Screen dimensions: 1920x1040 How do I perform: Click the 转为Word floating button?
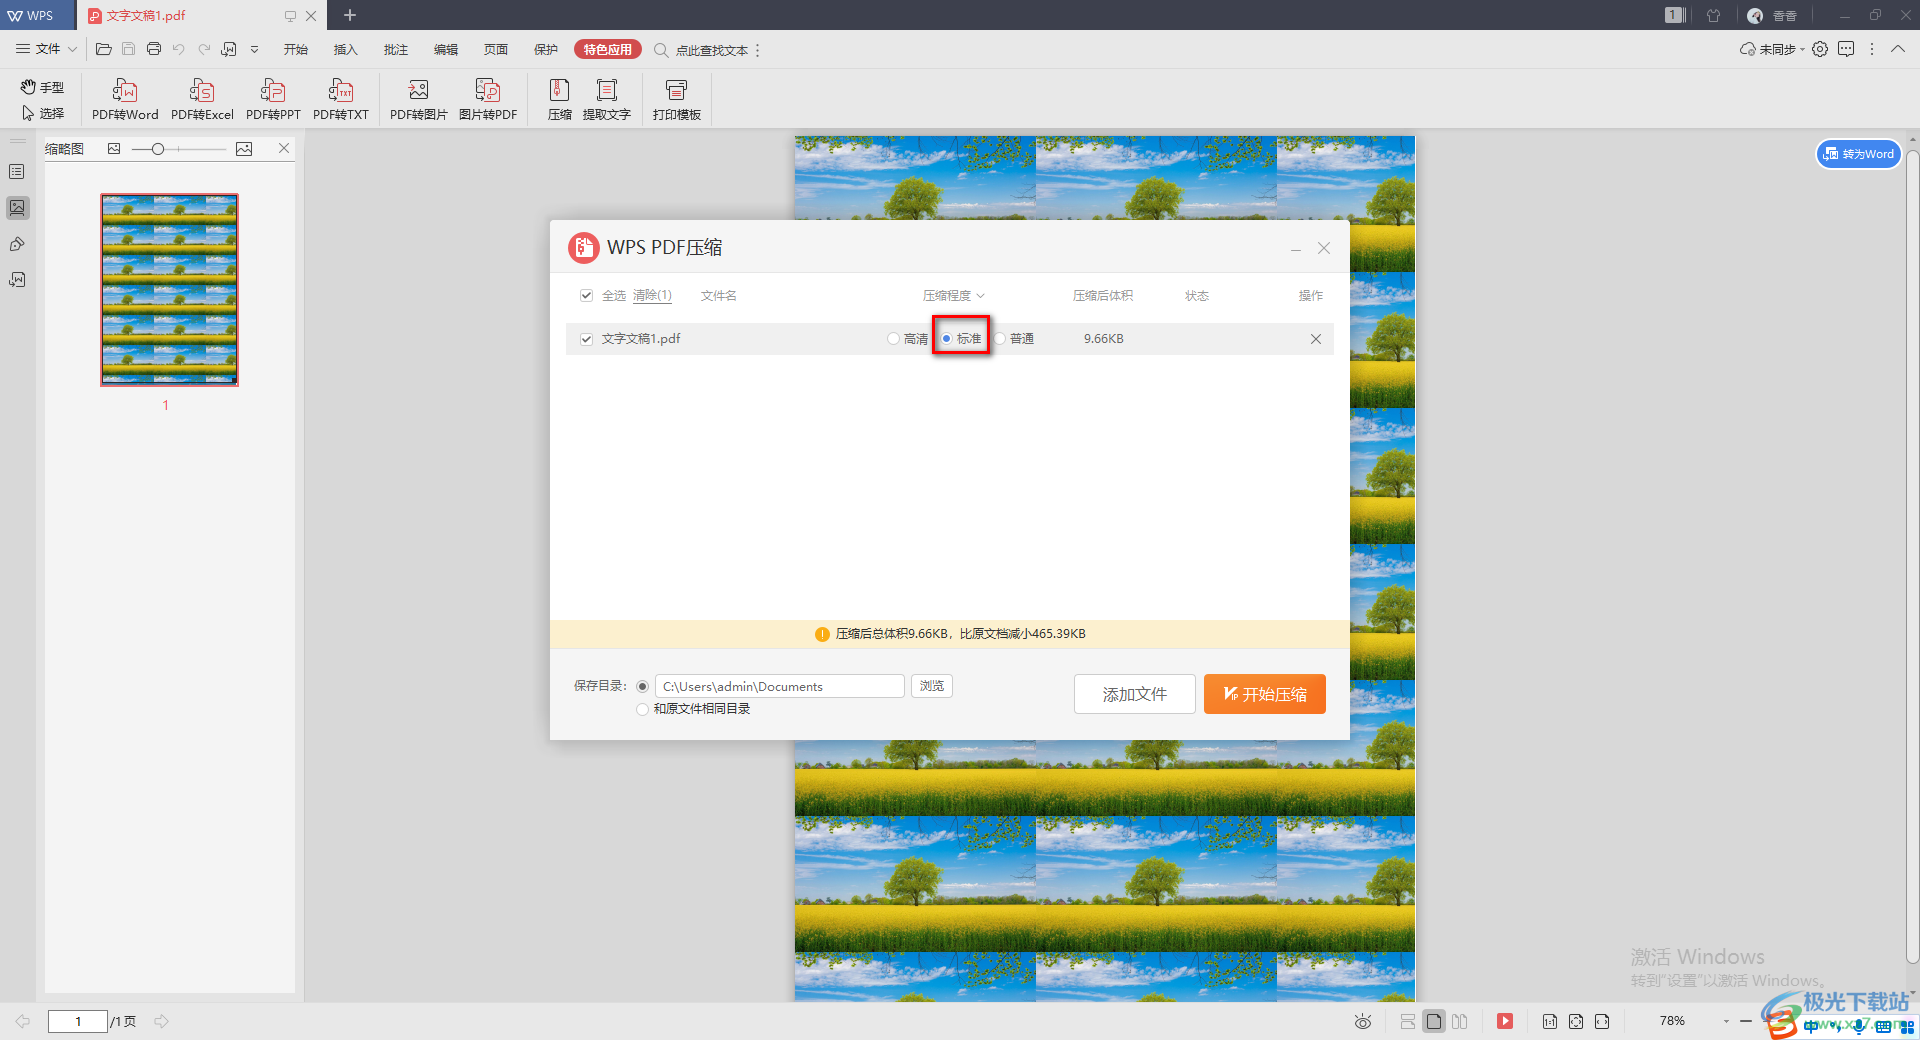[x=1859, y=154]
